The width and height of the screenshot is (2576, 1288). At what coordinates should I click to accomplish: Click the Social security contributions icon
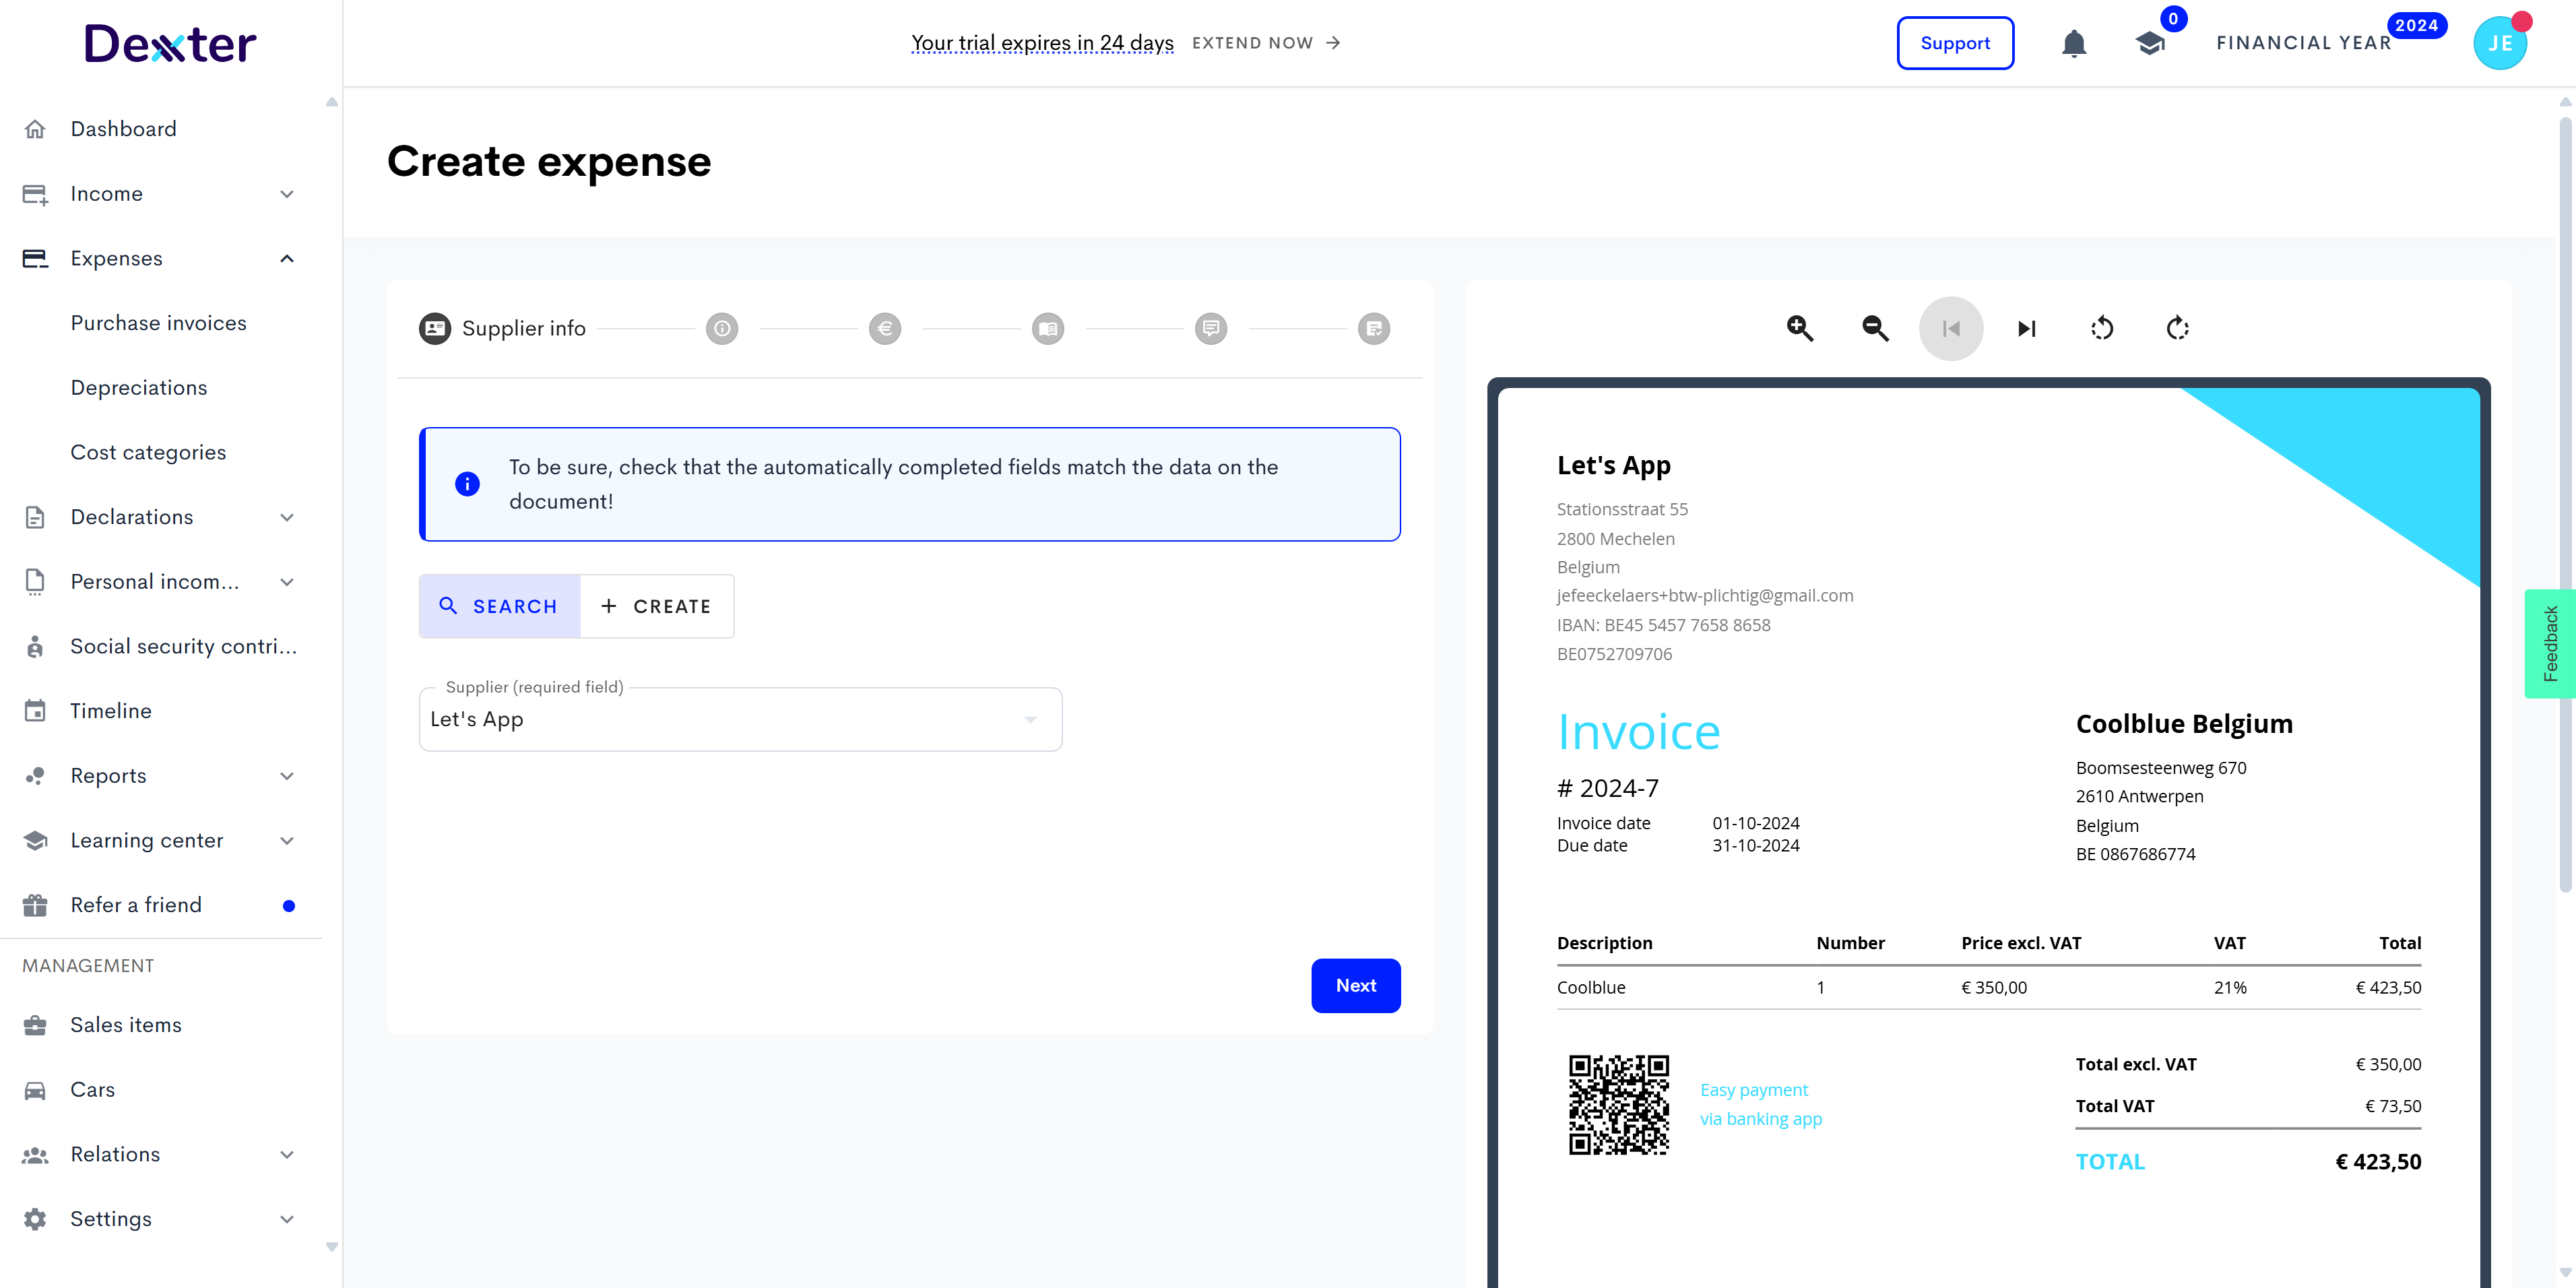click(35, 646)
